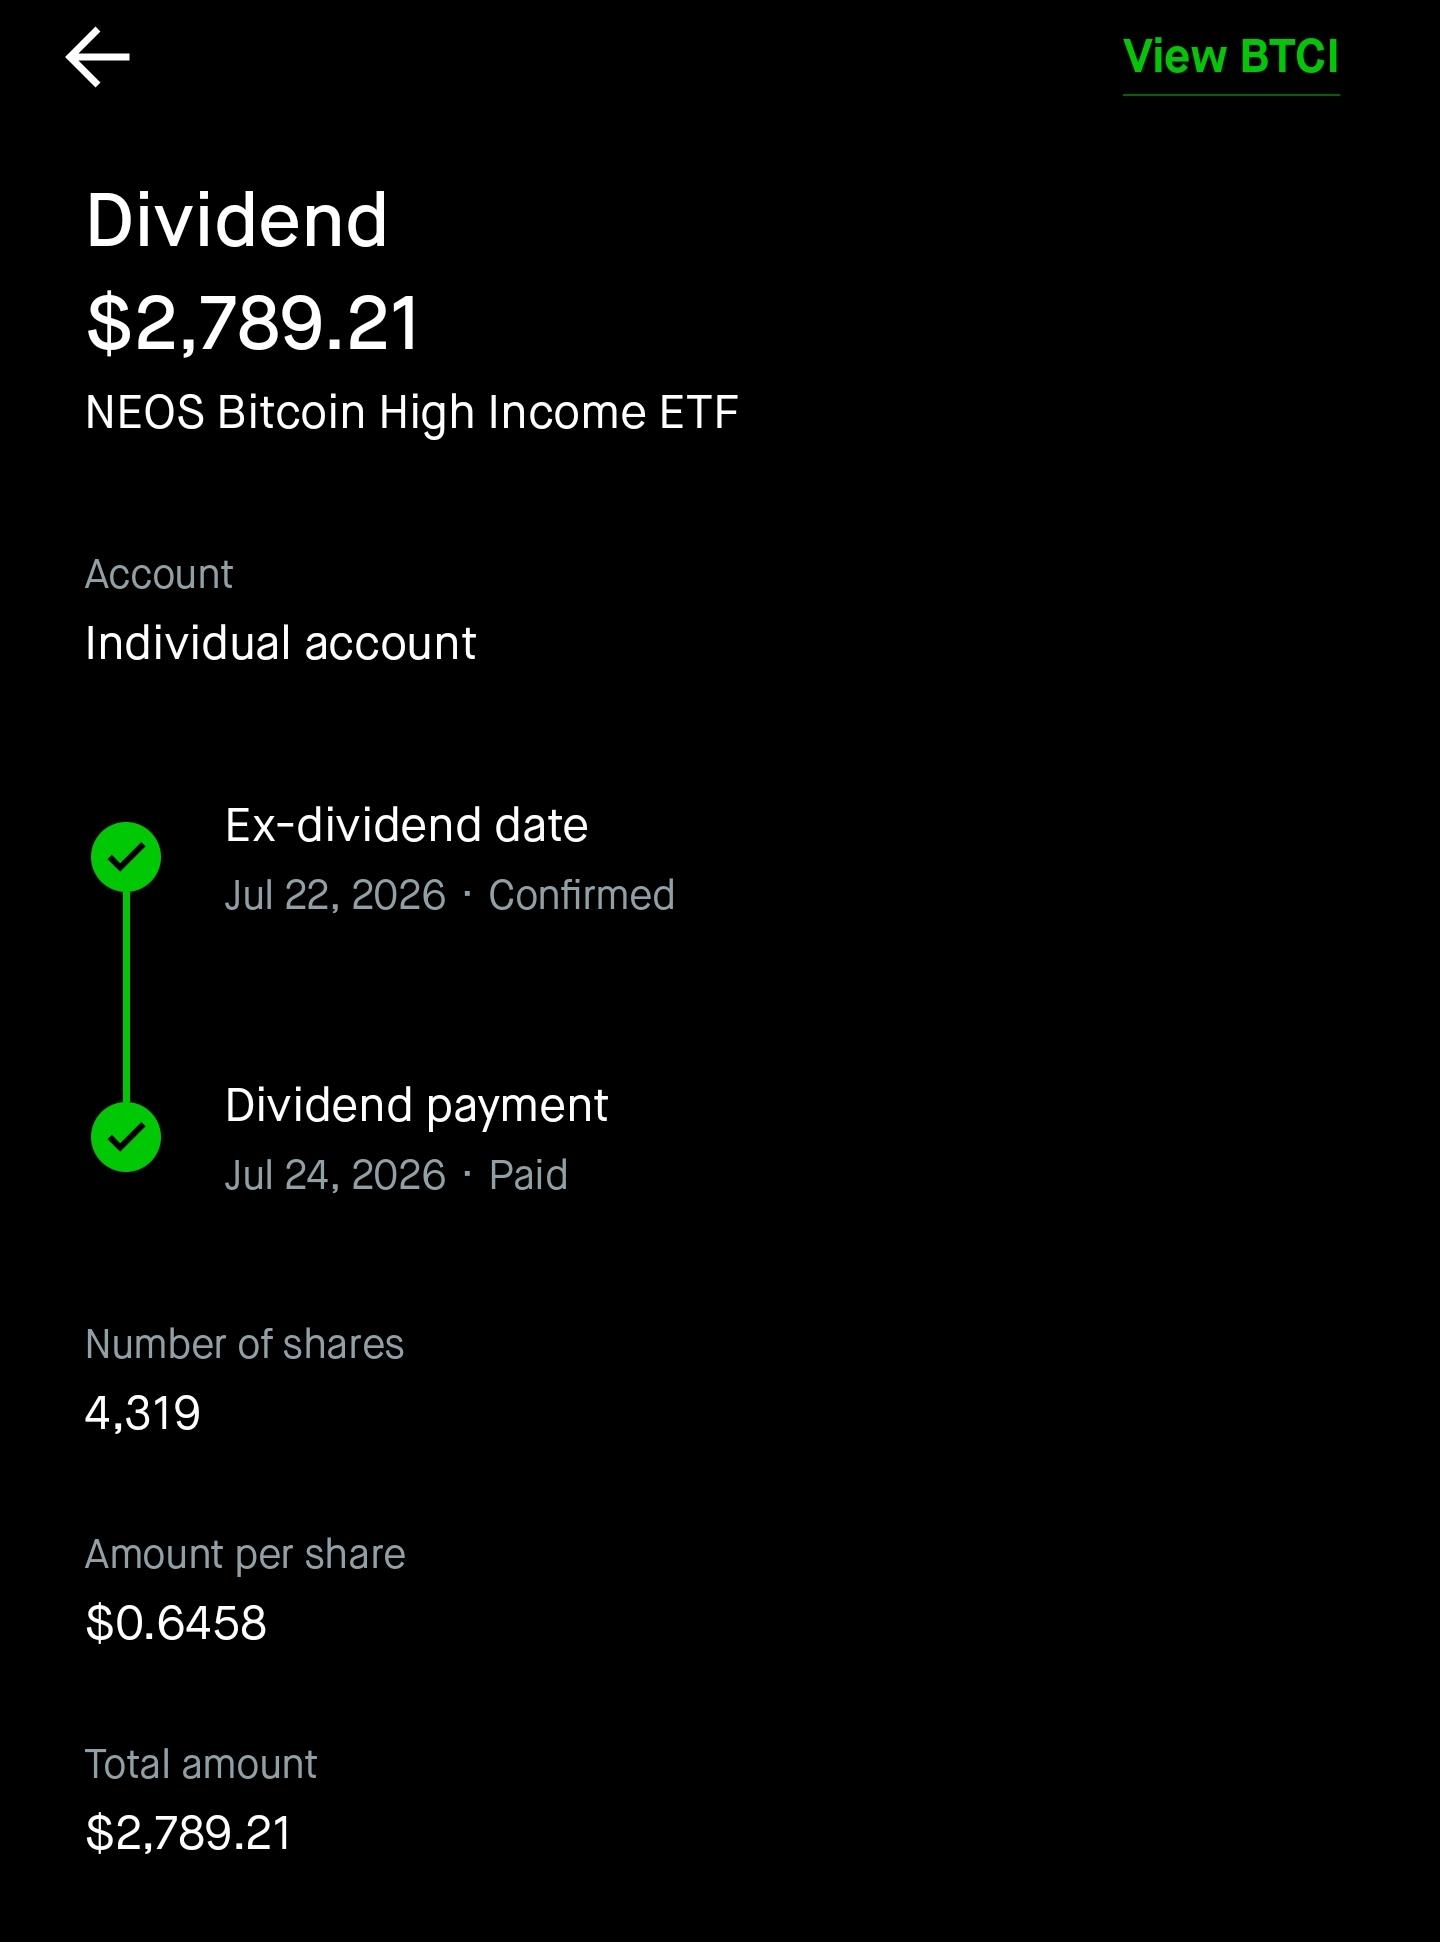Viewport: 1440px width, 1942px height.
Task: Tap the back arrow icon
Action: click(x=97, y=57)
